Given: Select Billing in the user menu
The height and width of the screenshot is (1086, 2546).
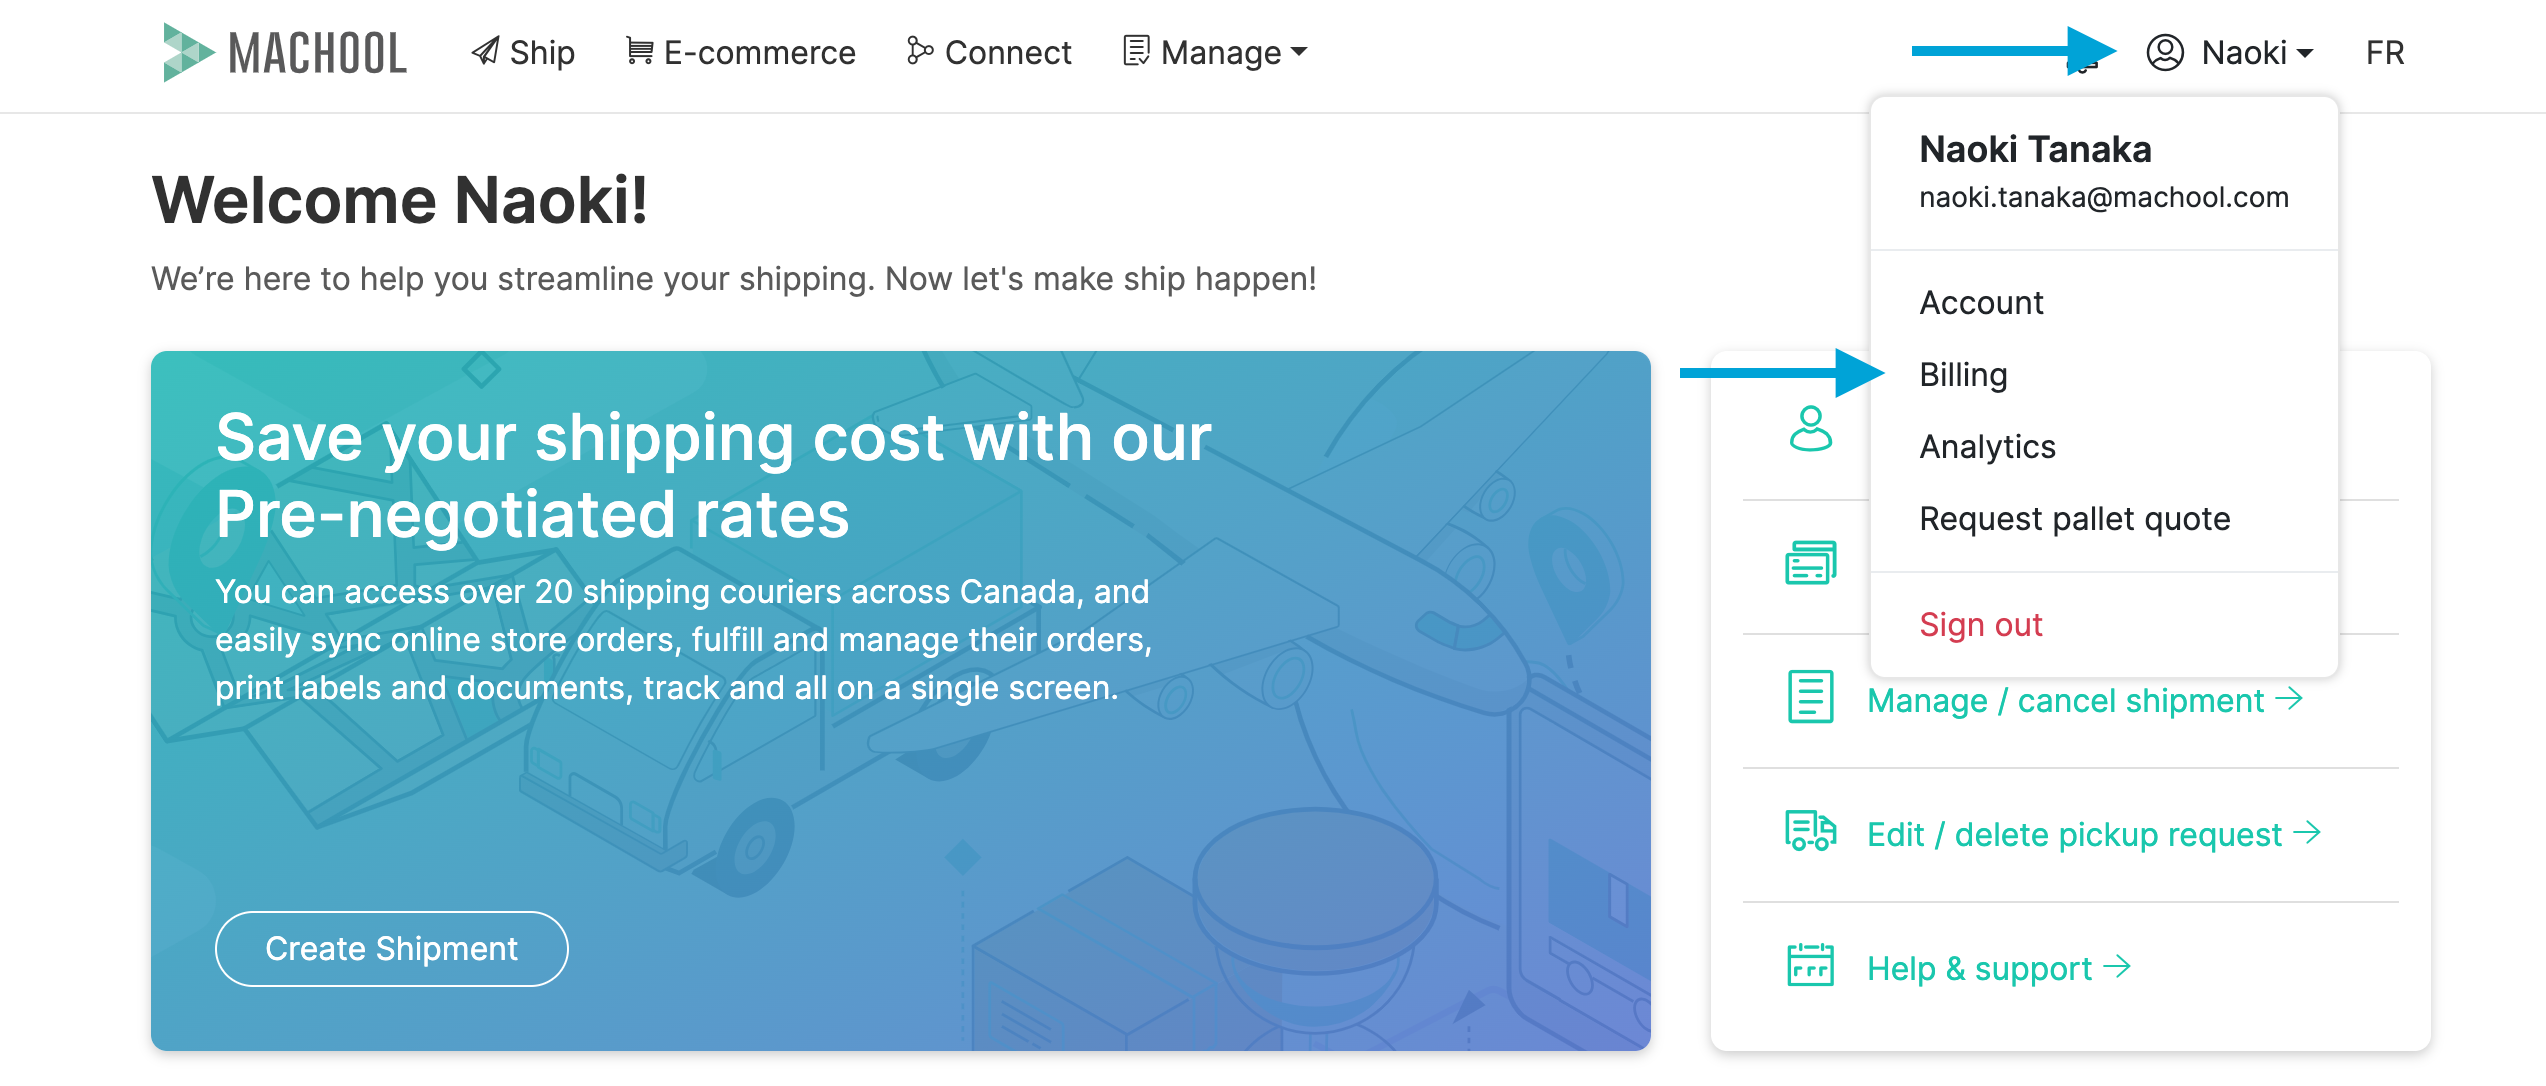Looking at the screenshot, I should click(x=1963, y=374).
